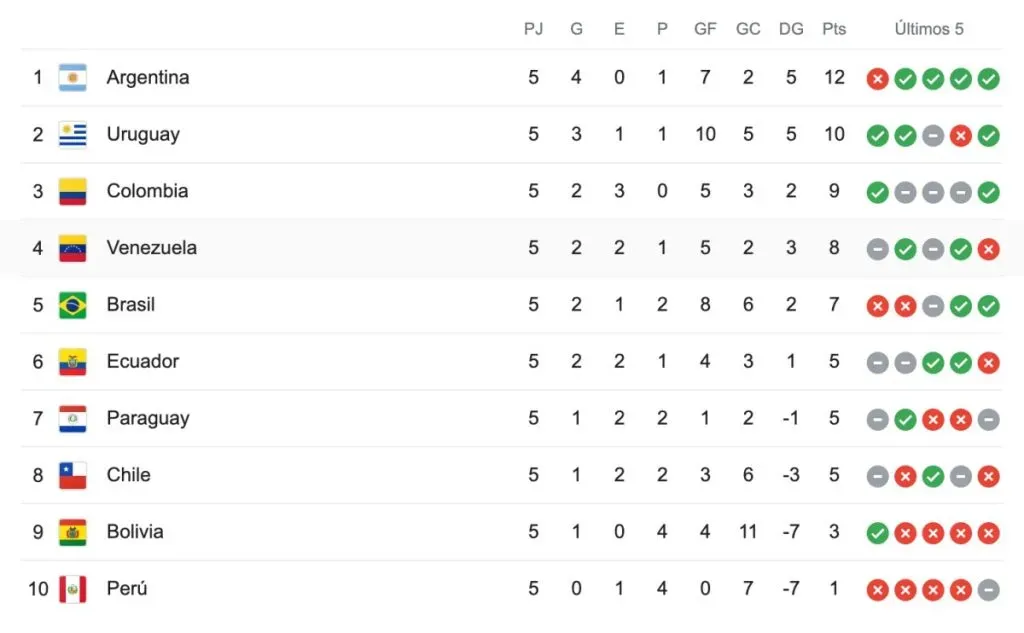Select the Brasil team name
1024x633 pixels.
click(131, 305)
